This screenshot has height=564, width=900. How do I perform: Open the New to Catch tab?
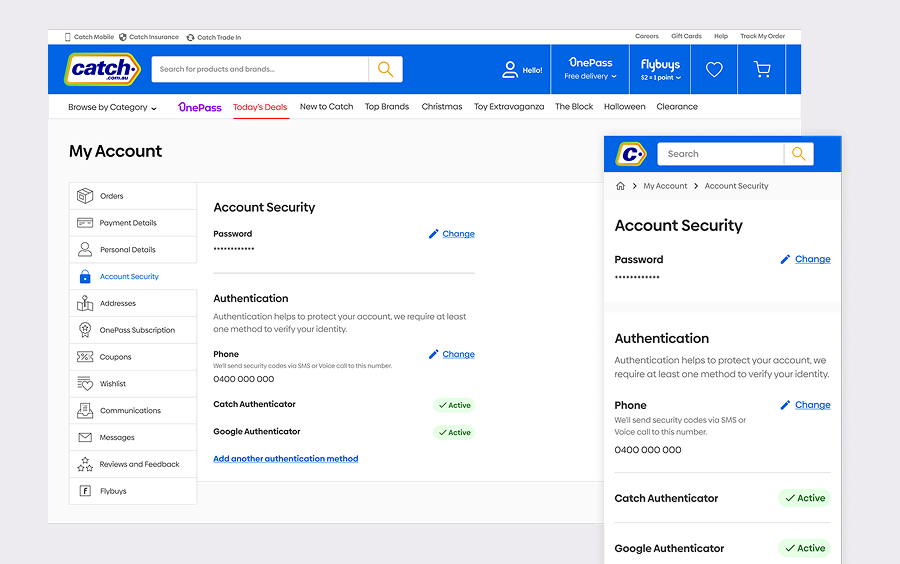[x=327, y=107]
